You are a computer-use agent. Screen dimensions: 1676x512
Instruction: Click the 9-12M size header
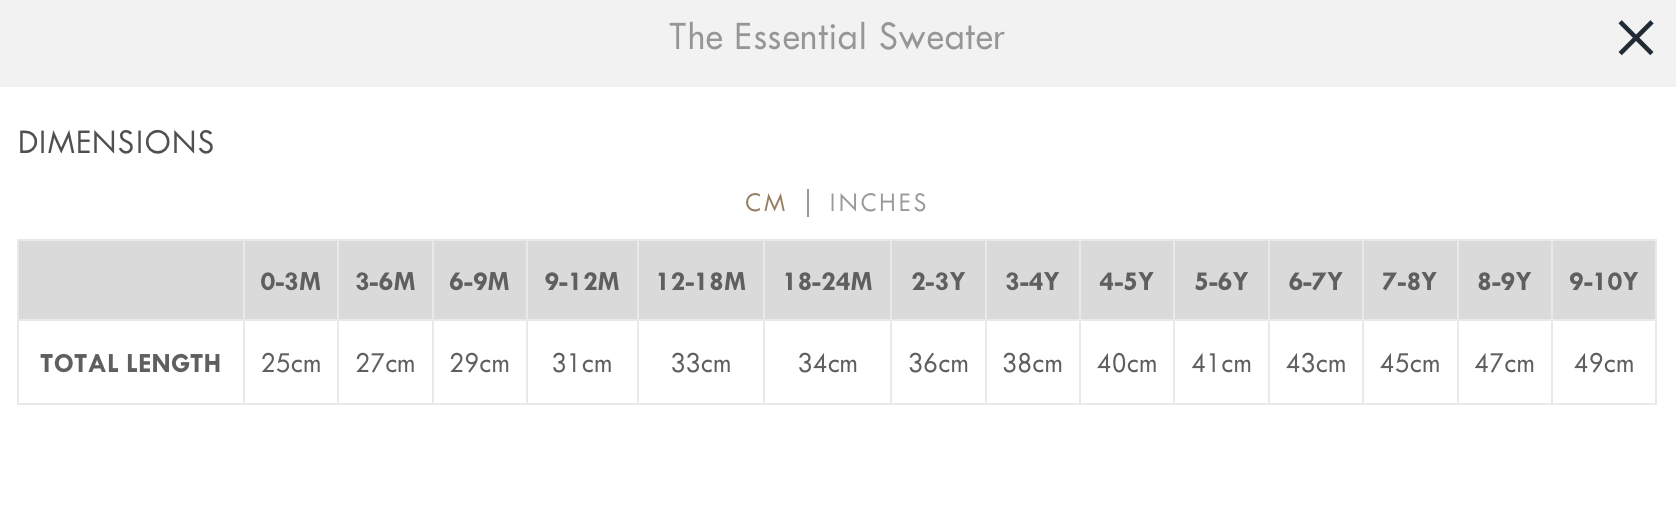tap(582, 282)
